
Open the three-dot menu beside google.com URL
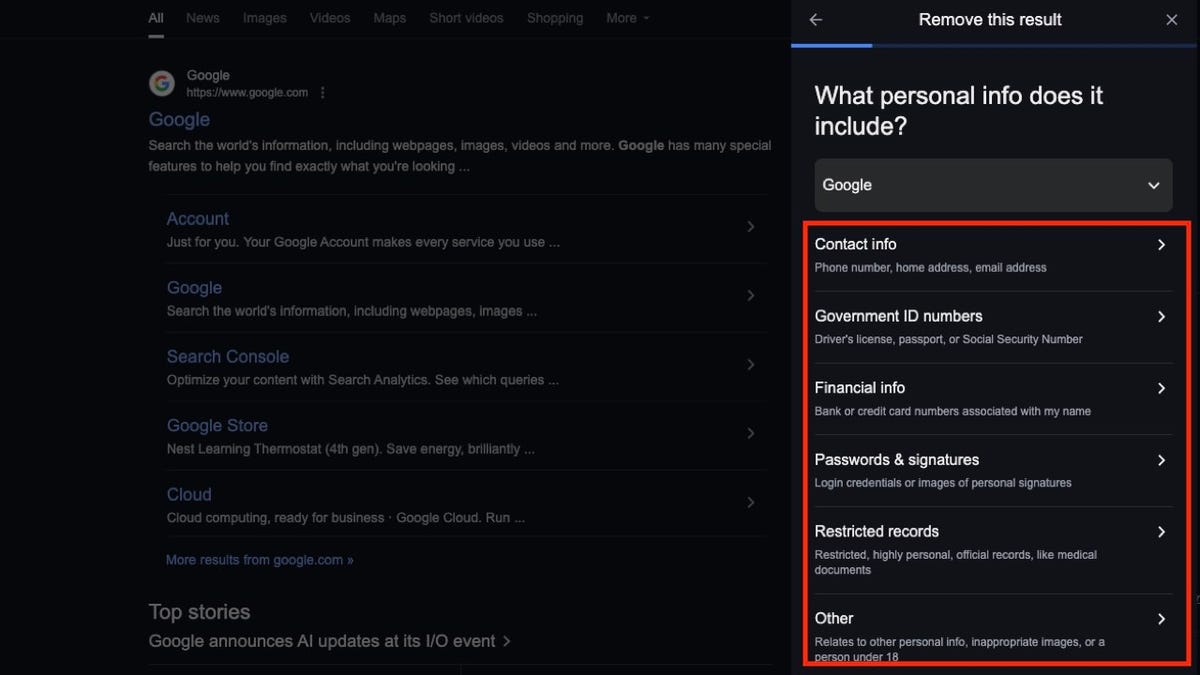[x=322, y=93]
